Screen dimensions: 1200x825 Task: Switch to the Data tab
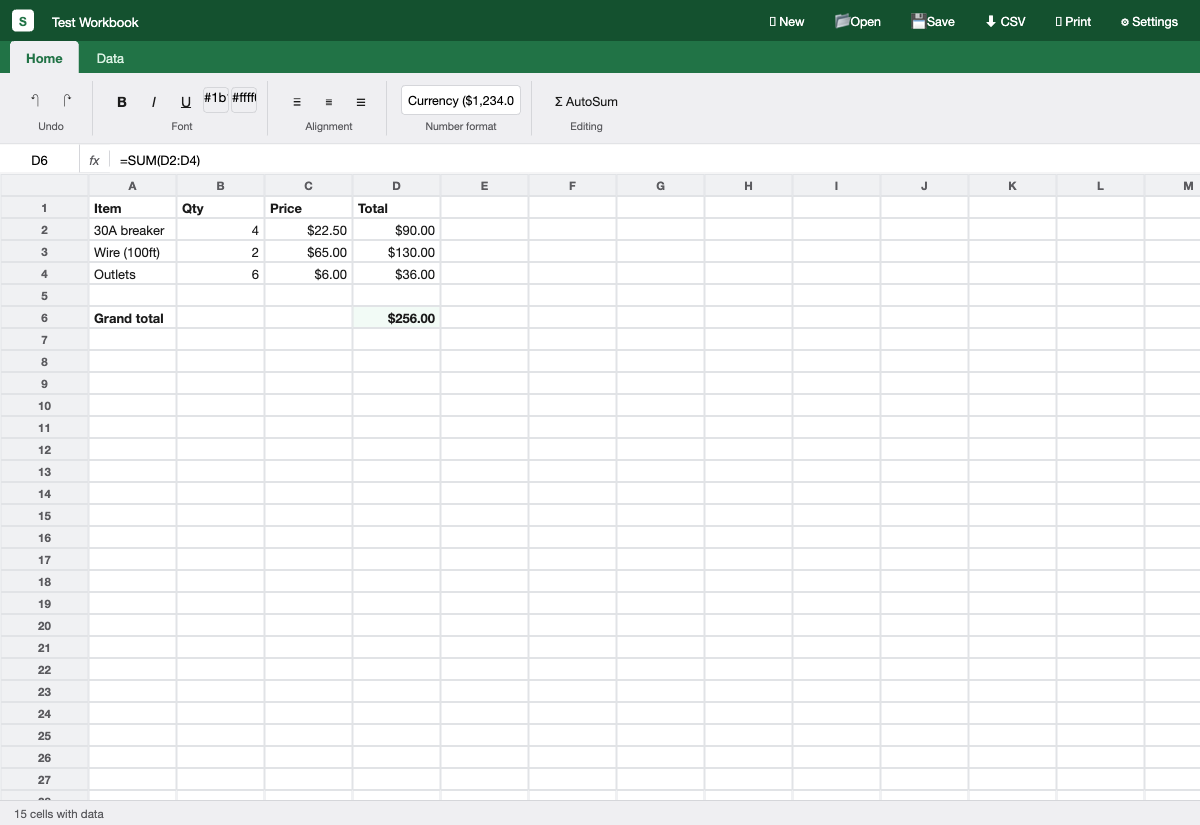coord(110,58)
